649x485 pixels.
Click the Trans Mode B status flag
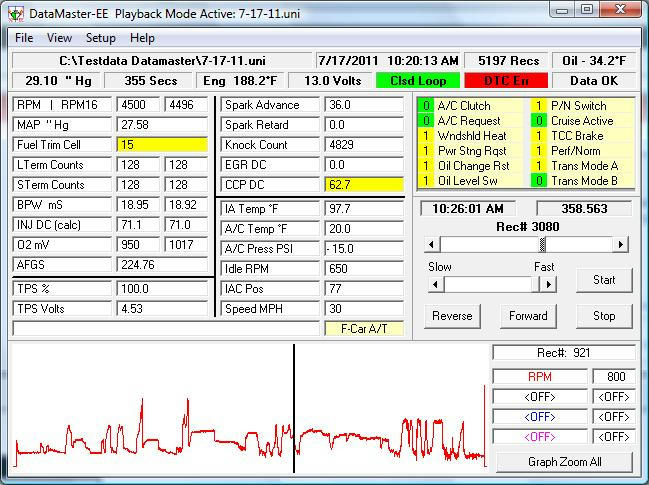point(540,181)
